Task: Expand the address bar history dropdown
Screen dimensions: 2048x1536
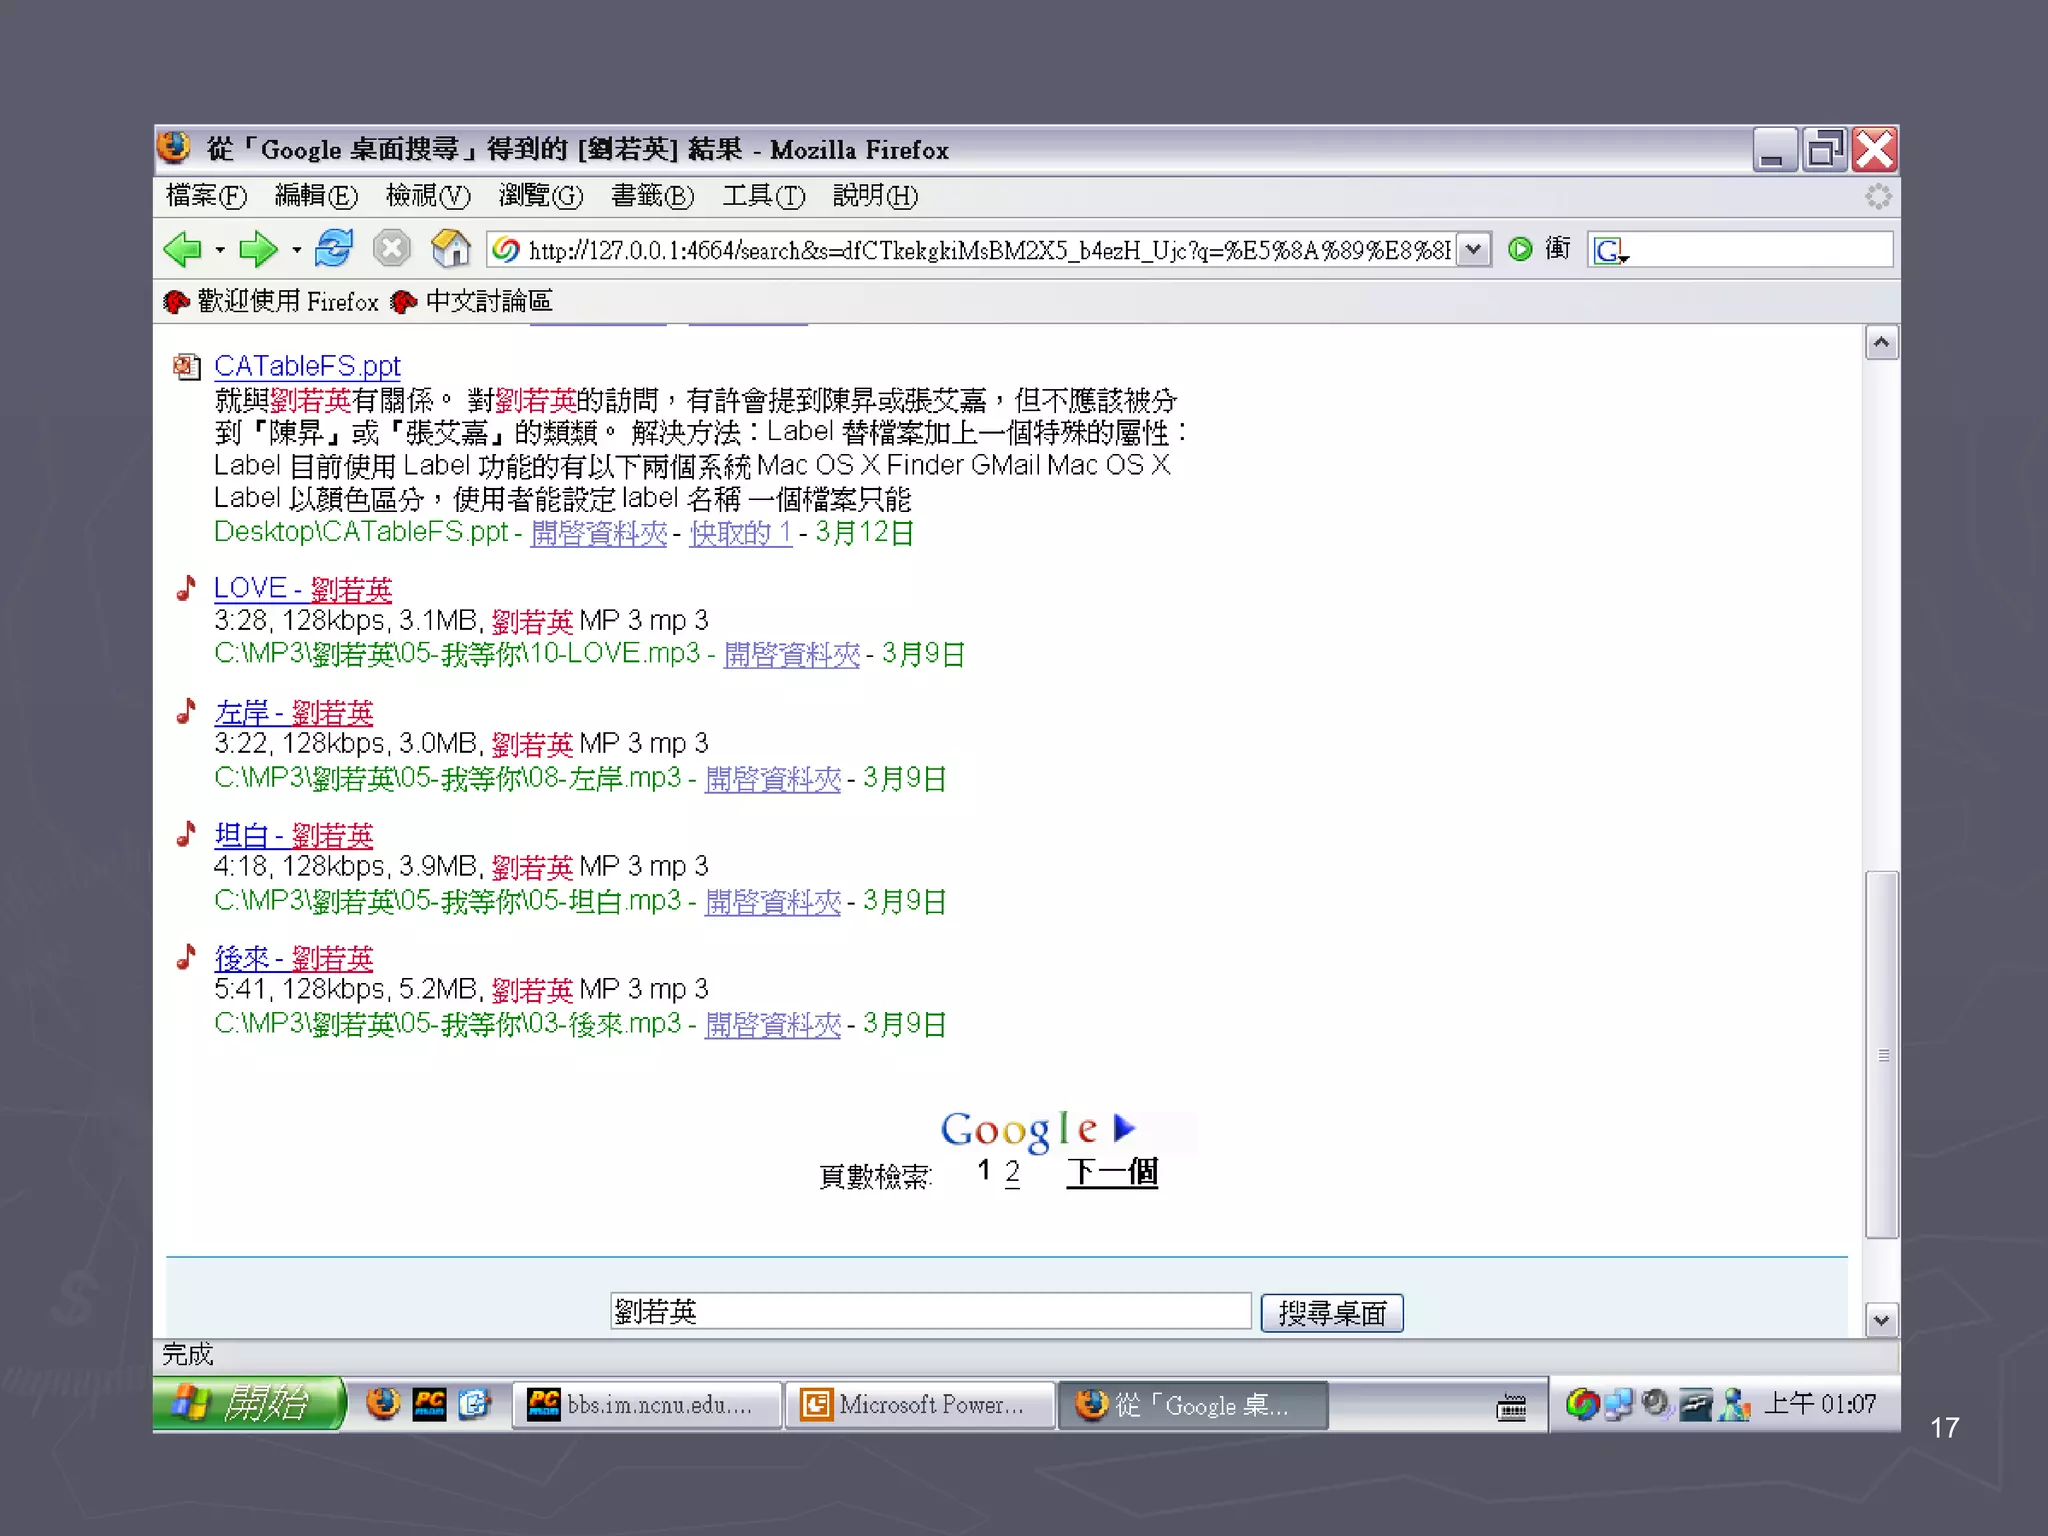Action: tap(1473, 250)
